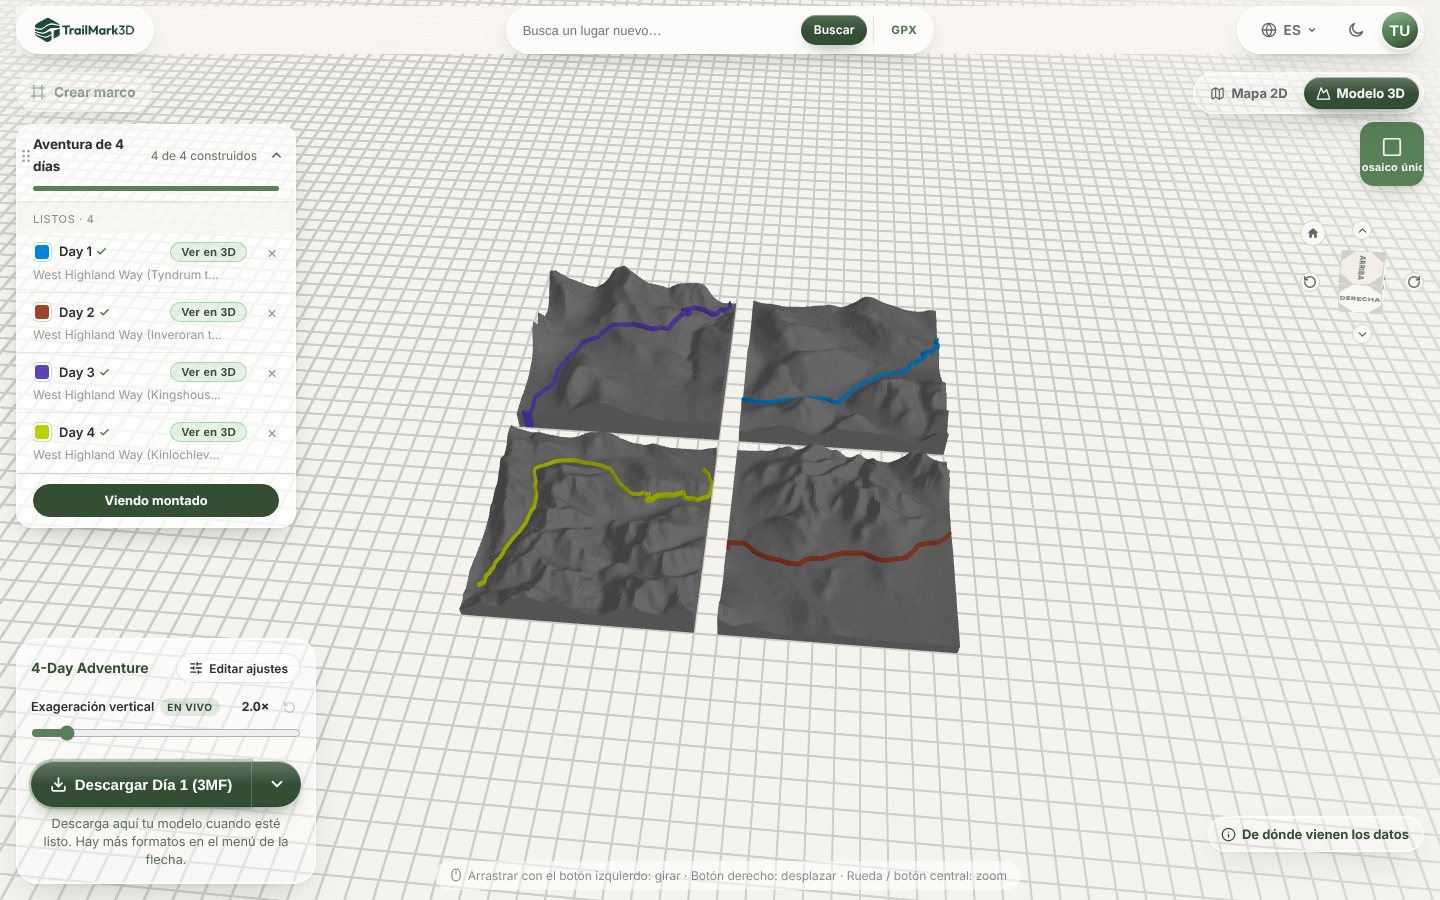The image size is (1440, 900).
Task: Reset the vertical exaggeration value
Action: click(289, 707)
